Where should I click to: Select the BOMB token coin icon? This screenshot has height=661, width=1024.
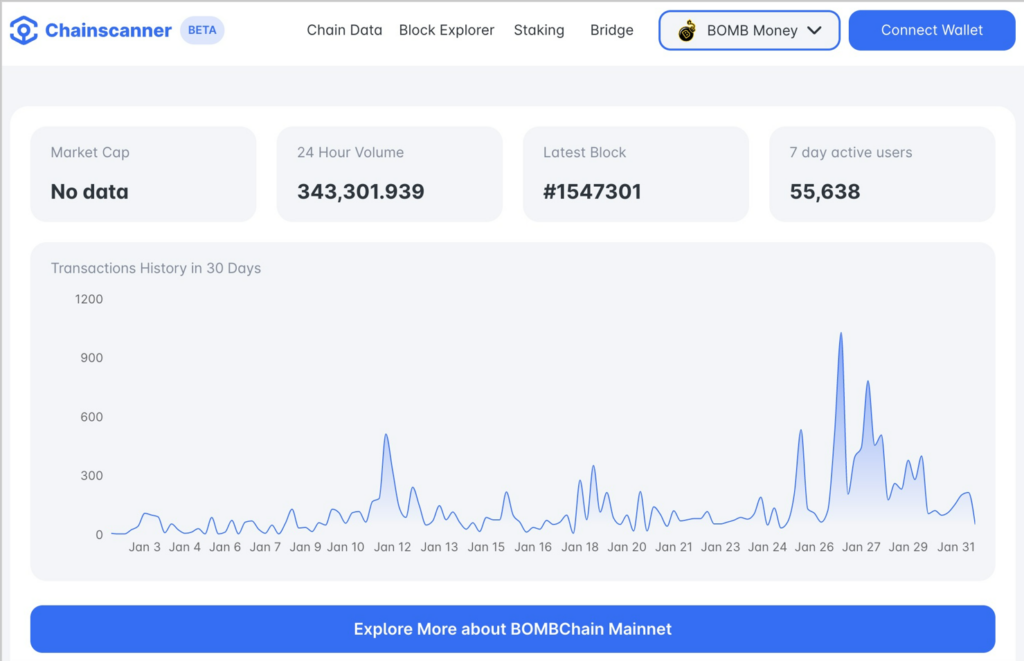[687, 30]
